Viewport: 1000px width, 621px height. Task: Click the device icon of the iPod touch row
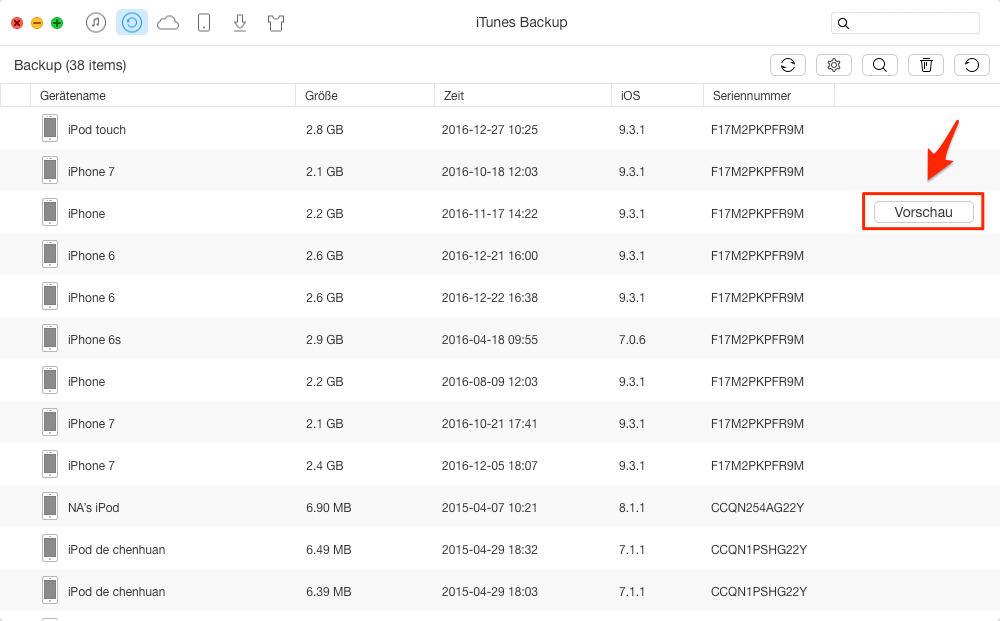(x=50, y=128)
